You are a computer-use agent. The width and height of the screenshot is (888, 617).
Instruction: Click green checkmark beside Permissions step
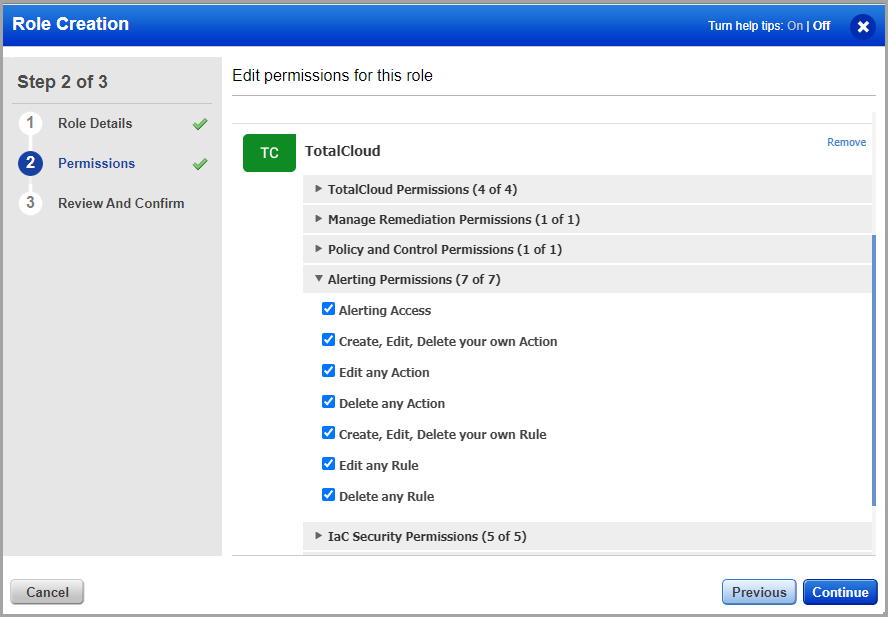(200, 164)
